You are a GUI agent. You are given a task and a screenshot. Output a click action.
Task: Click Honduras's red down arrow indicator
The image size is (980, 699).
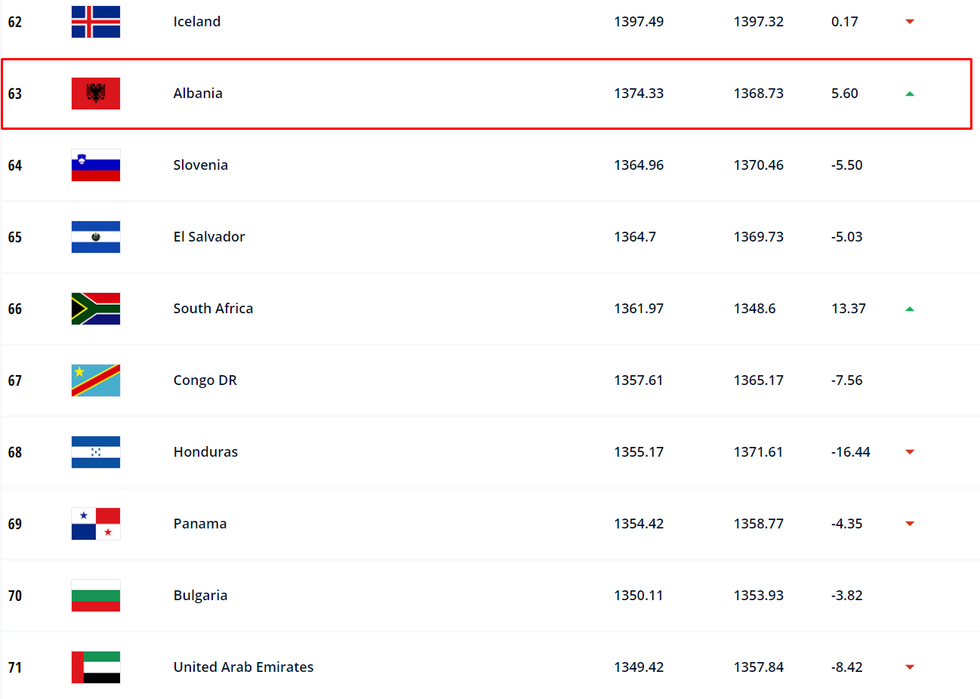[x=910, y=452]
